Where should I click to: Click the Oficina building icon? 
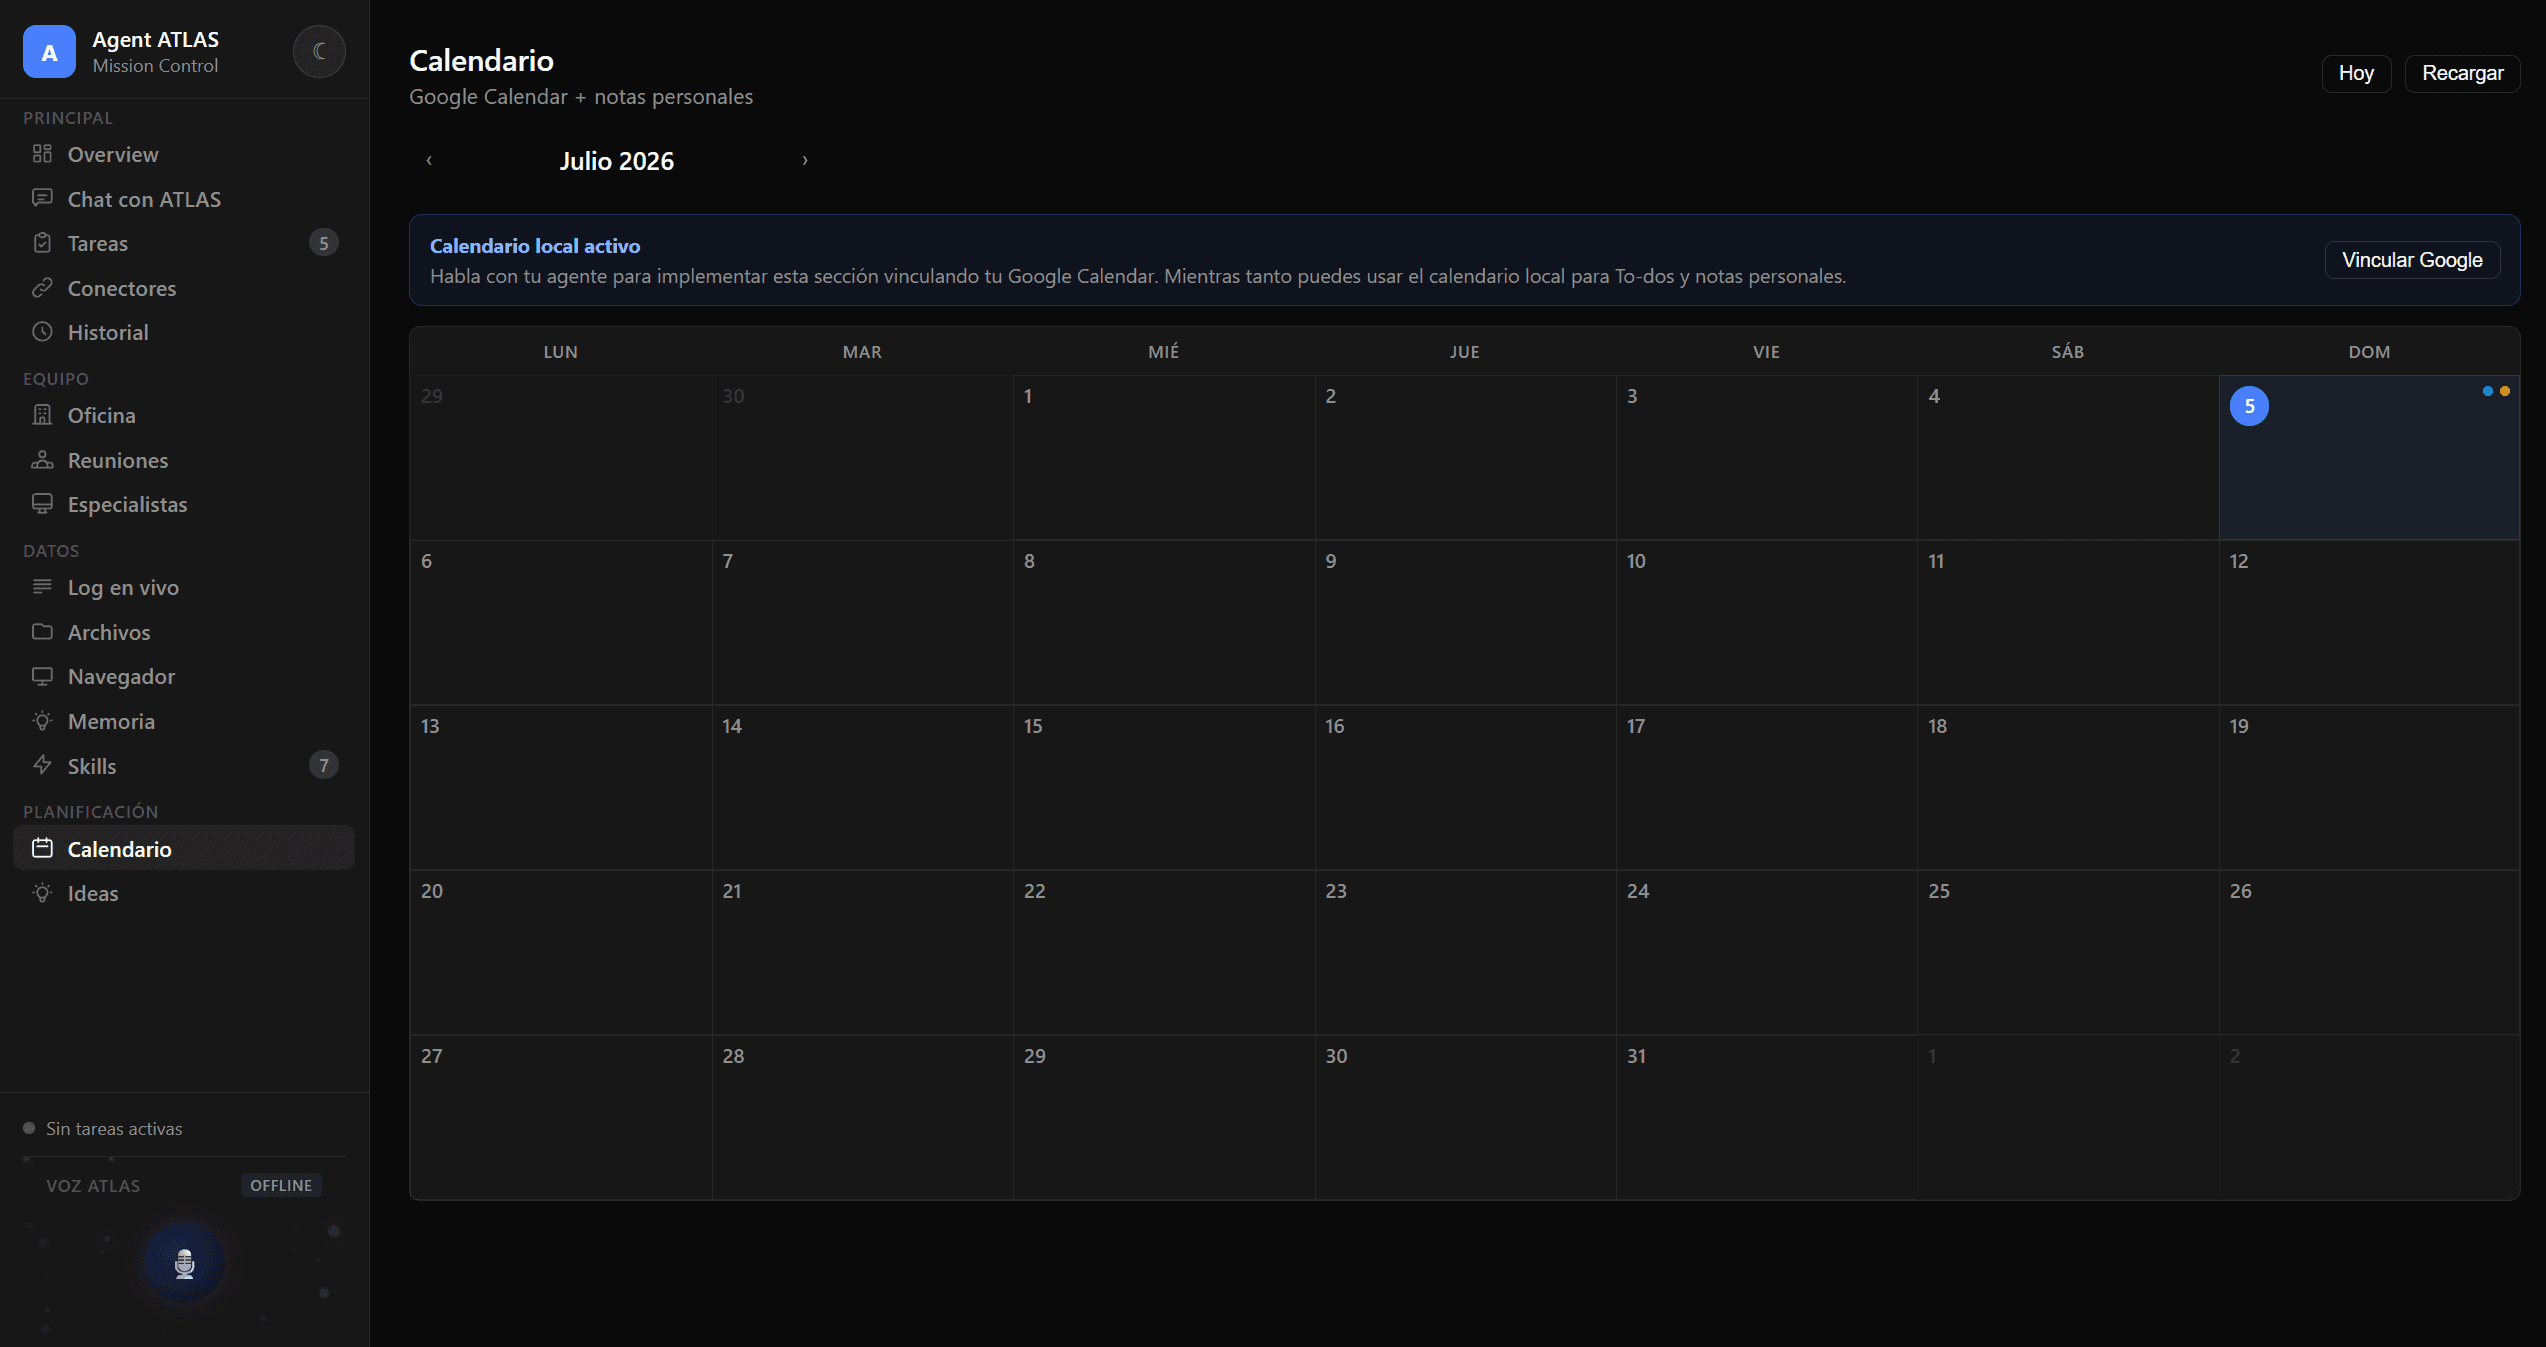(42, 415)
